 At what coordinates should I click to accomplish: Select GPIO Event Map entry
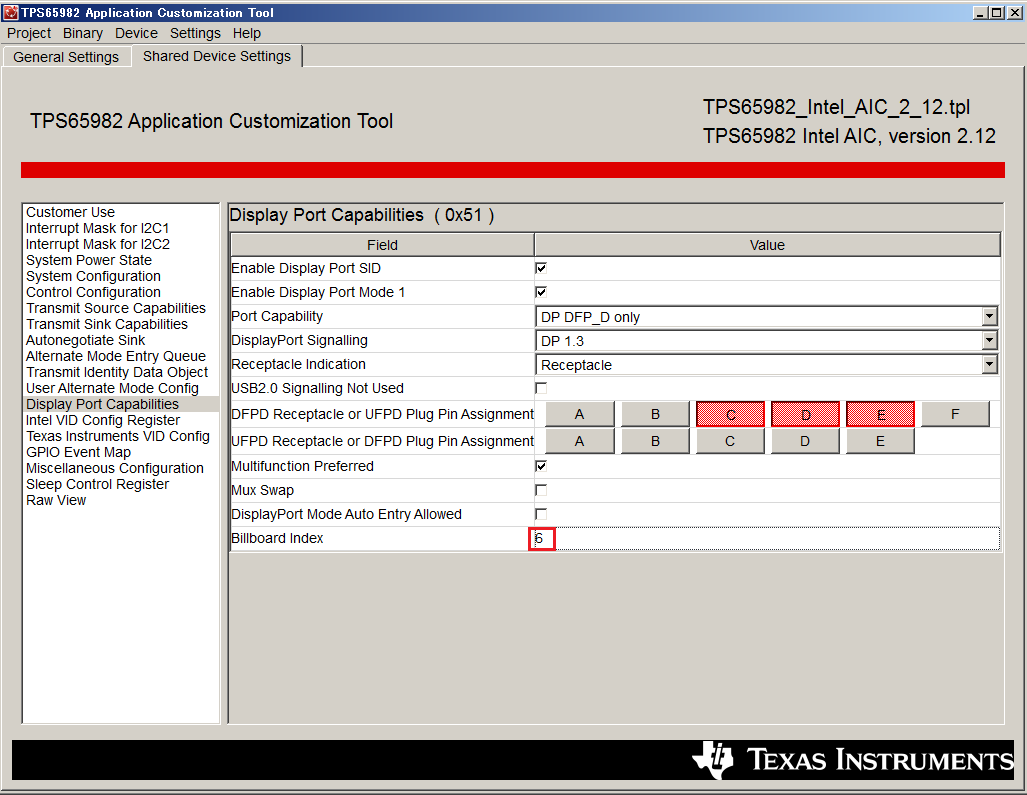point(78,453)
